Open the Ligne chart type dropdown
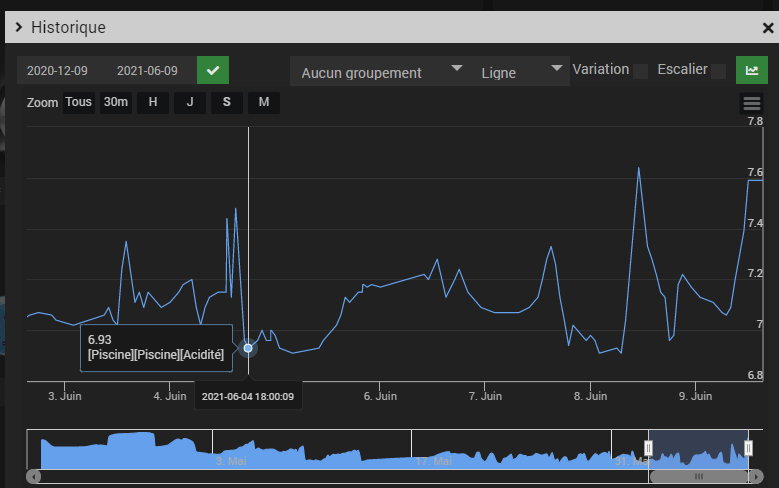This screenshot has height=488, width=779. (520, 71)
